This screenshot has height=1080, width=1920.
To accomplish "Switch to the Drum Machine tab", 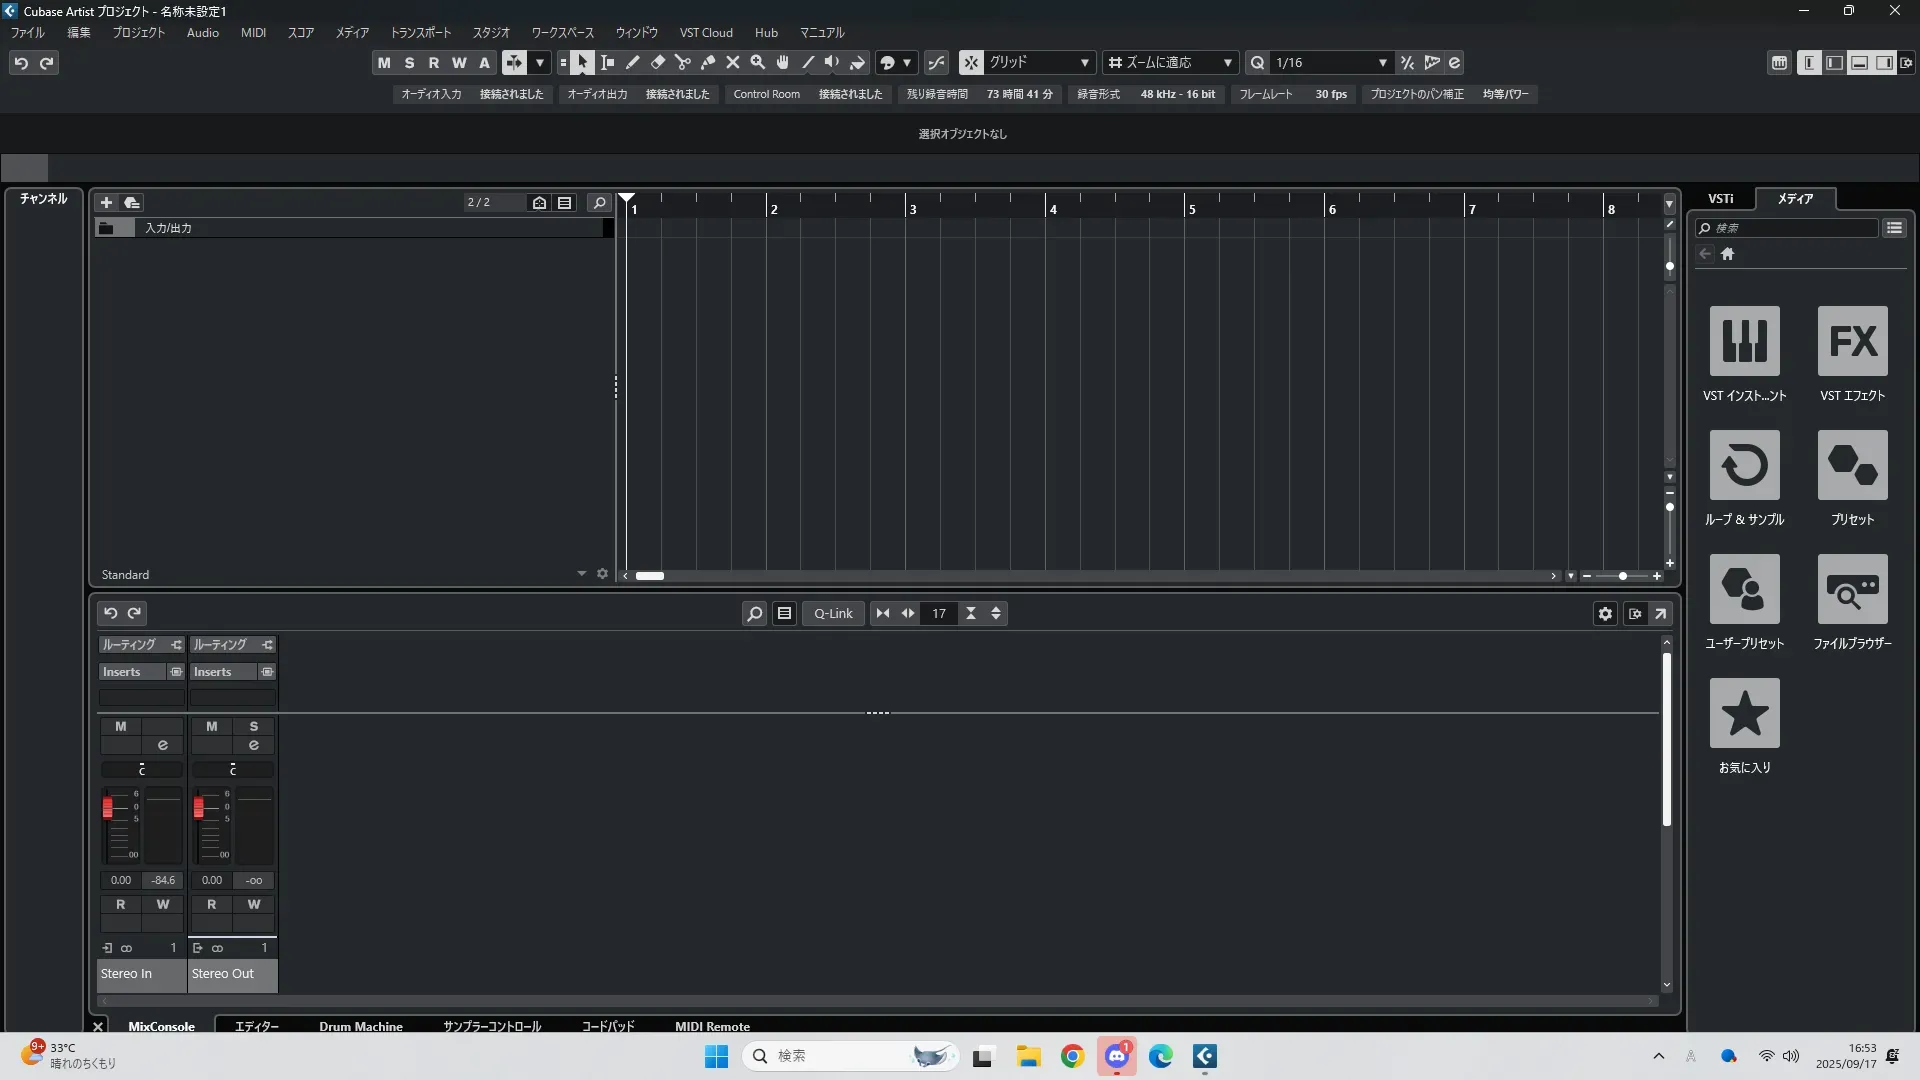I will pos(360,1026).
